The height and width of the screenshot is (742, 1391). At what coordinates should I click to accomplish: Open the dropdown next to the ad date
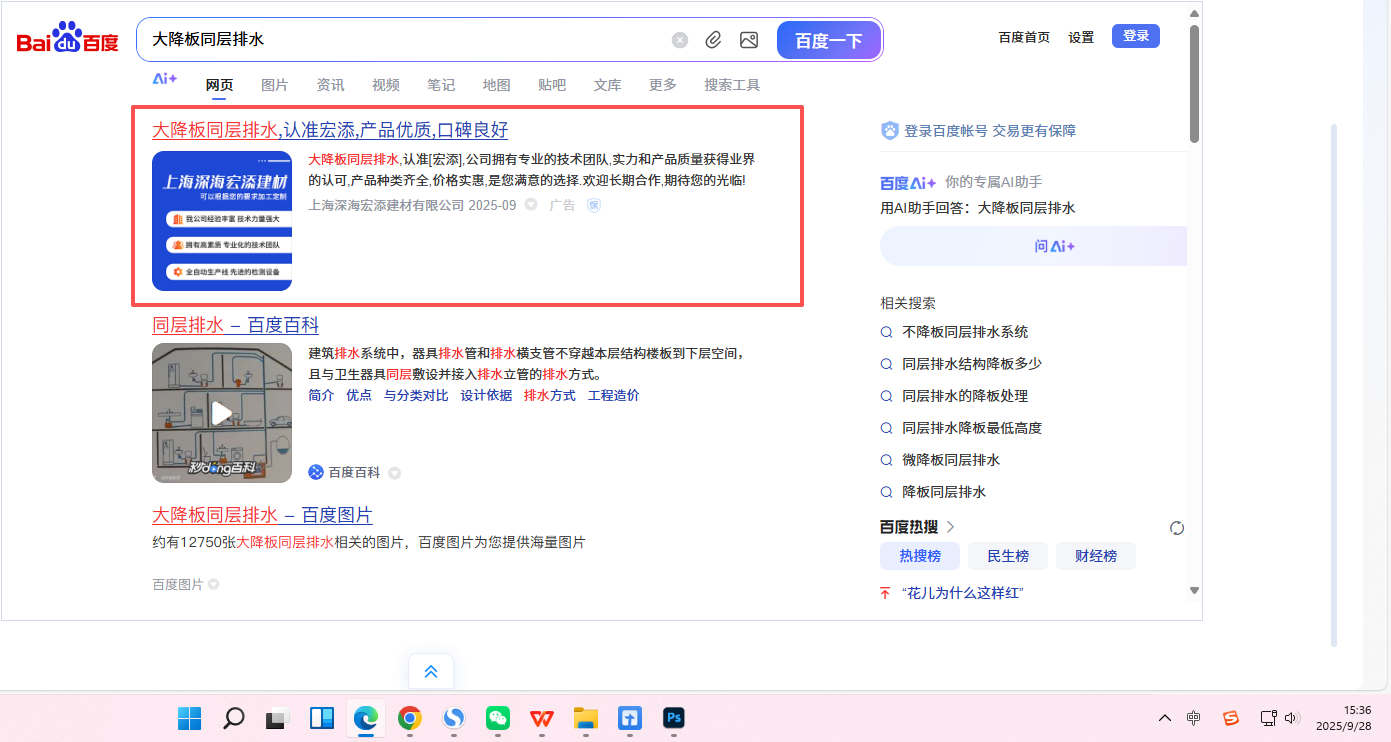pyautogui.click(x=531, y=205)
